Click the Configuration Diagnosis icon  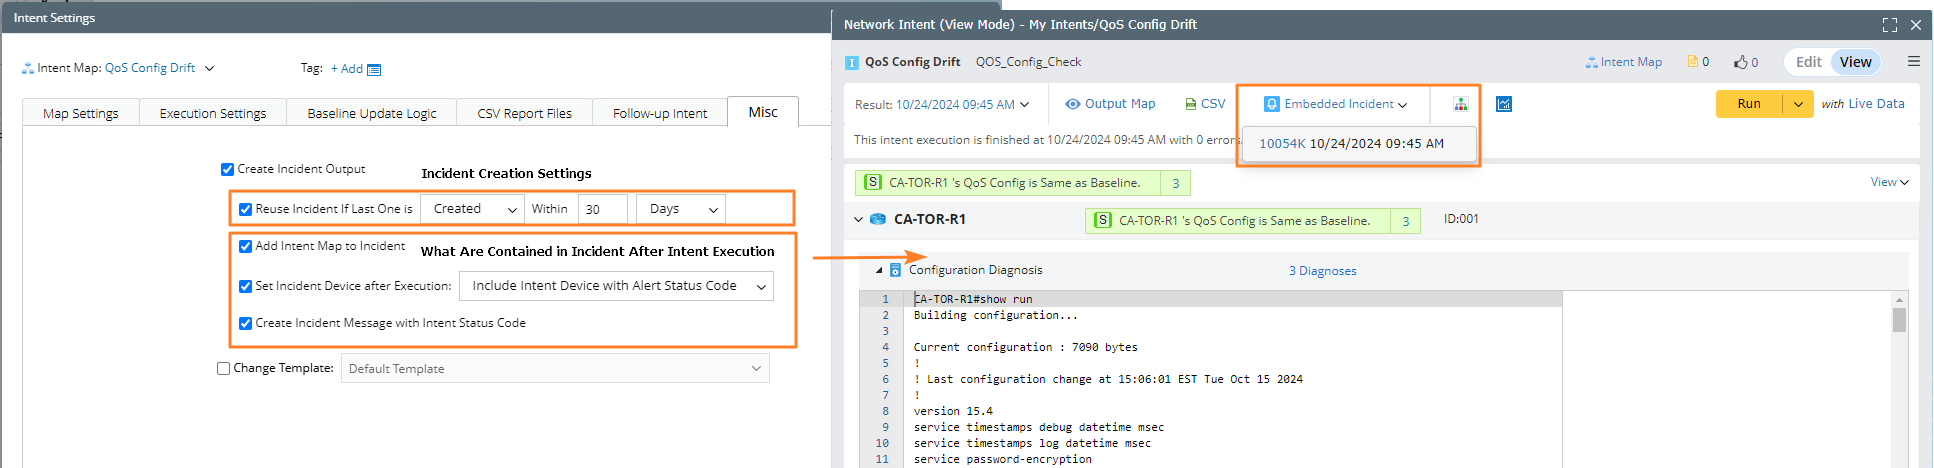(895, 270)
